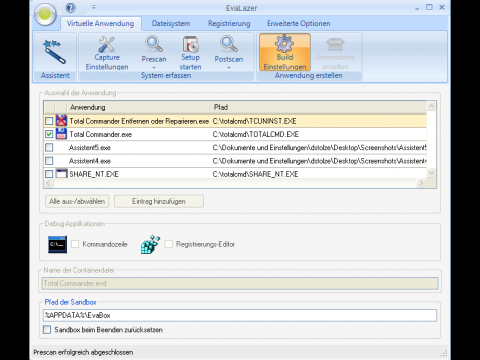480x360 pixels.
Task: Open the round application orb menu
Action: point(46,15)
